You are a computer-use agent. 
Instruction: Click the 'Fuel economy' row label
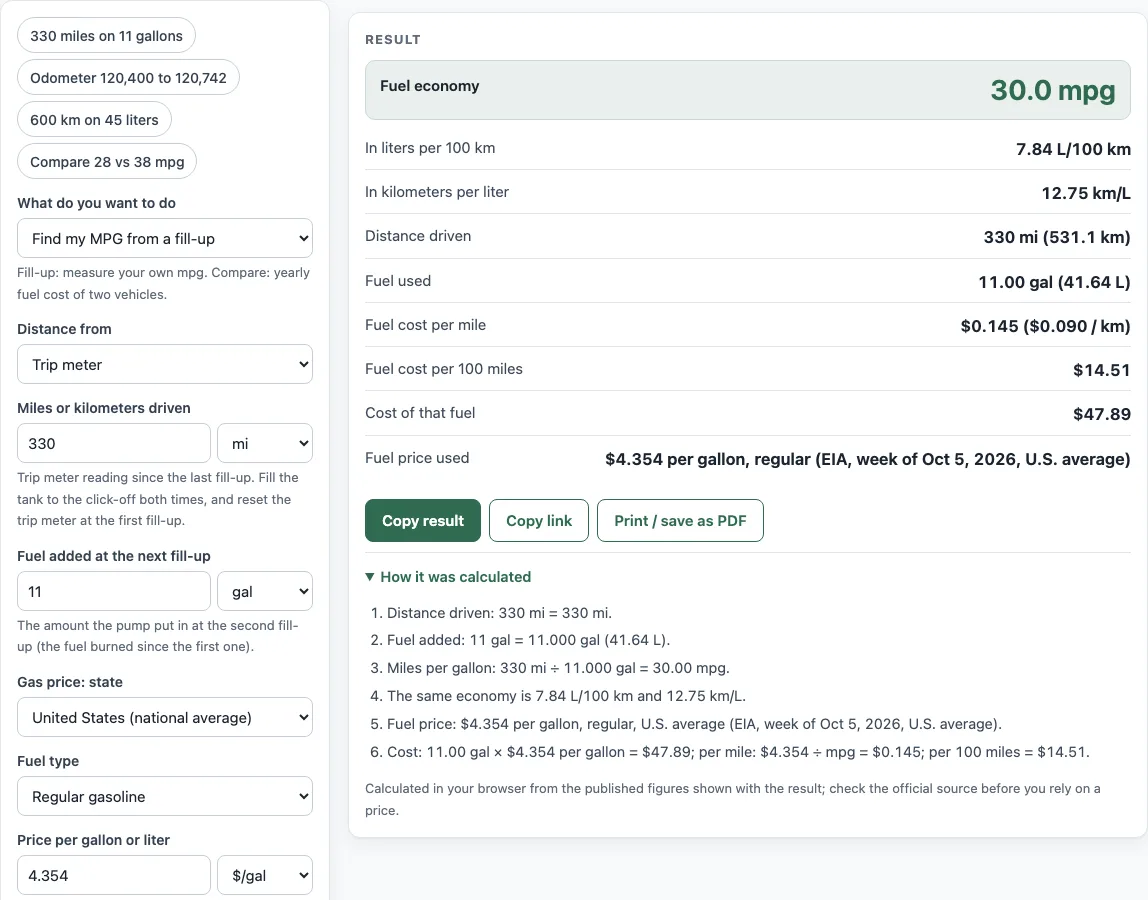[x=430, y=86]
